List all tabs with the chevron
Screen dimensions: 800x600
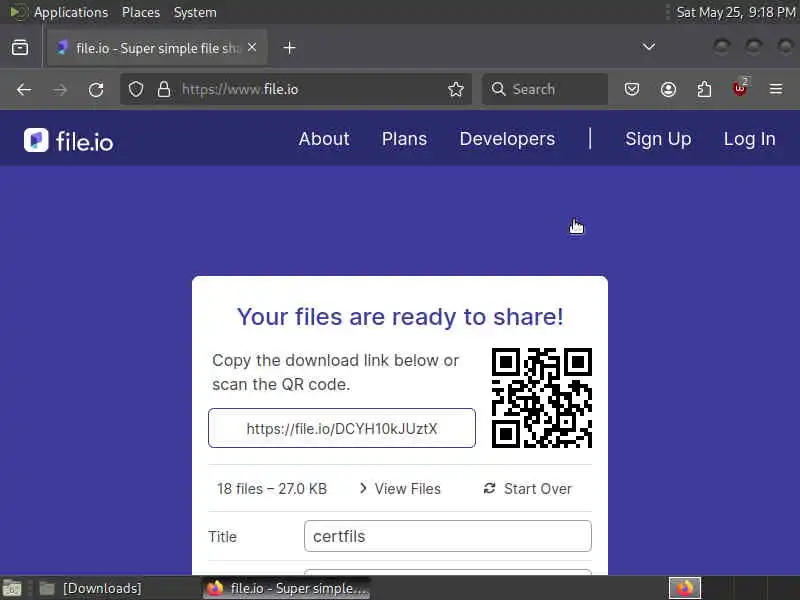click(x=648, y=47)
